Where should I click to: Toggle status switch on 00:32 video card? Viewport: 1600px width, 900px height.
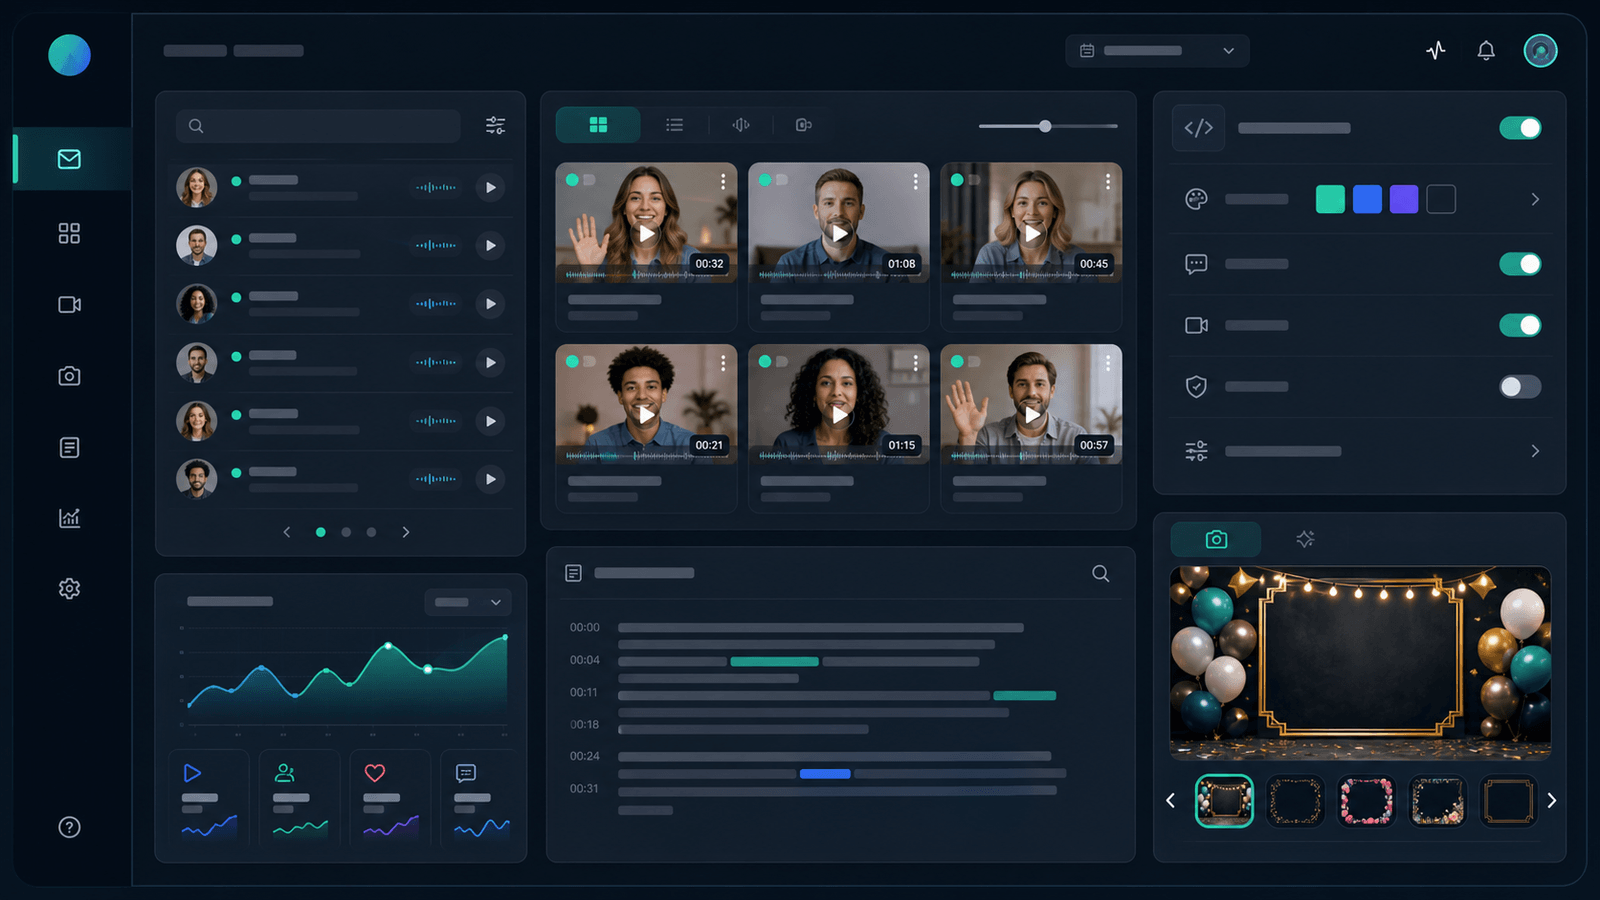pos(581,180)
